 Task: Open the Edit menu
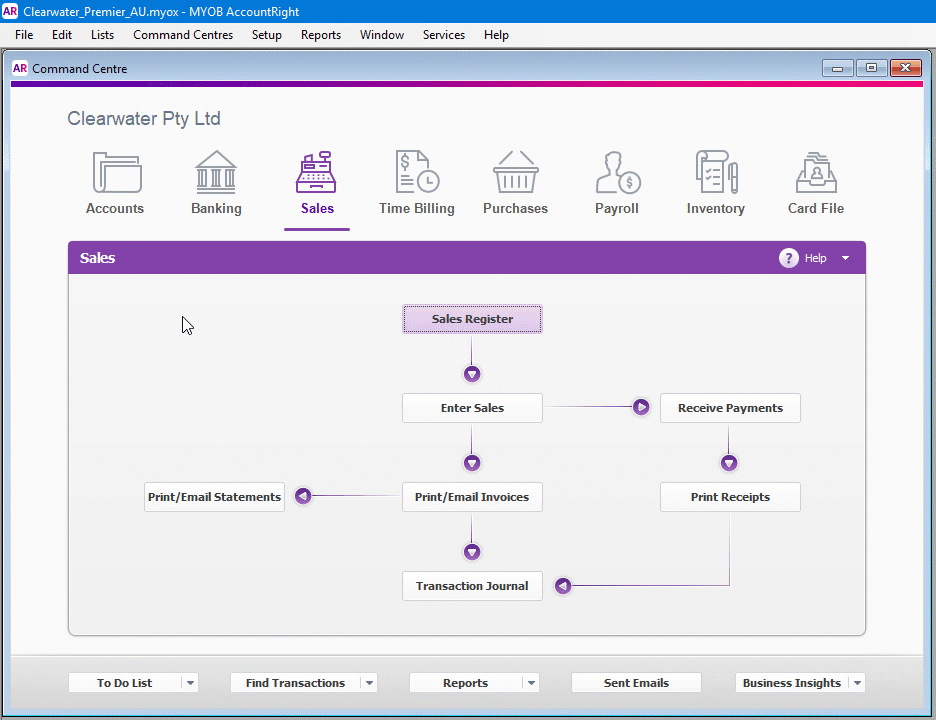click(x=61, y=35)
